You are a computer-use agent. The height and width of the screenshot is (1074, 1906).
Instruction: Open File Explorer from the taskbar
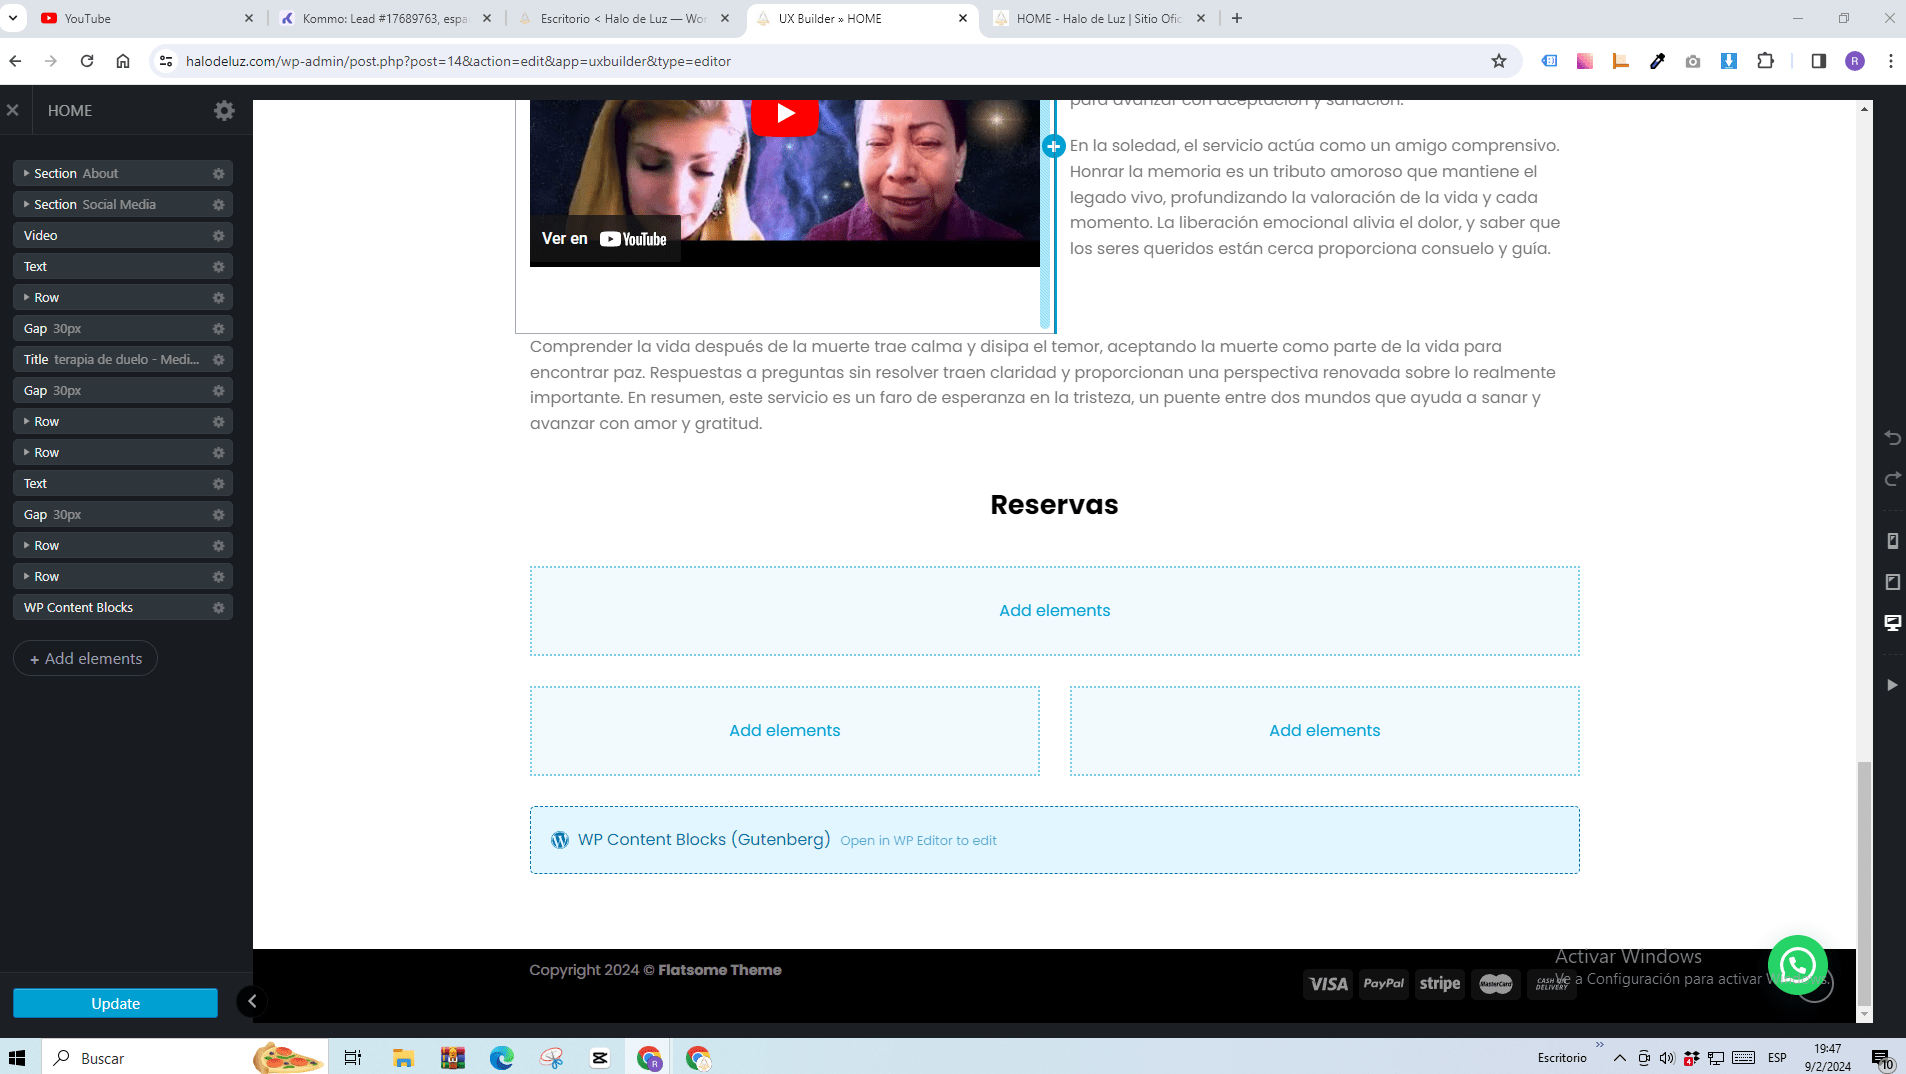(x=403, y=1058)
